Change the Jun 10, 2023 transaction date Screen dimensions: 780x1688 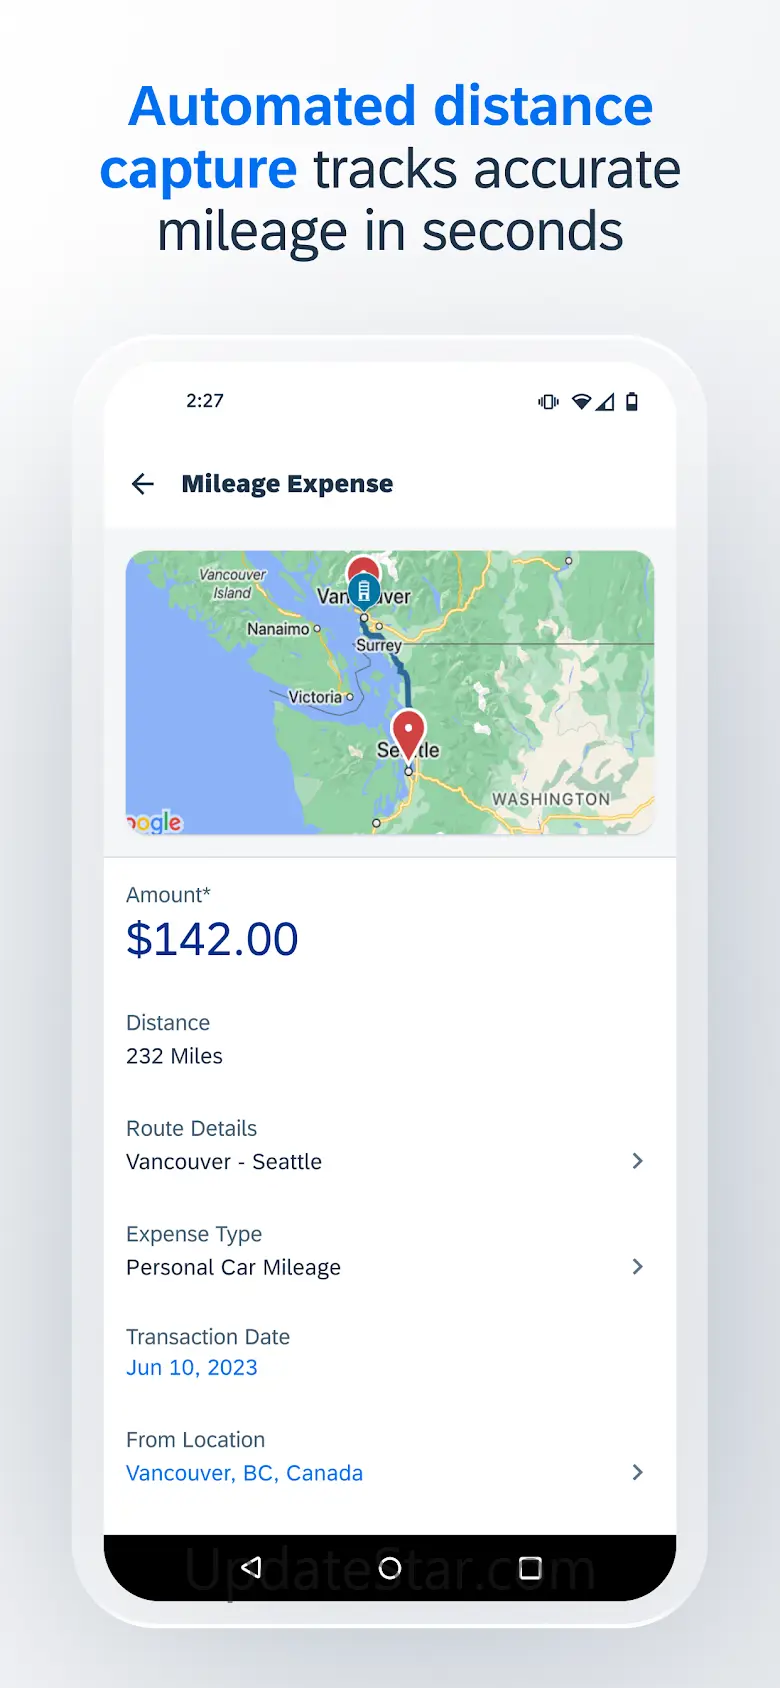point(192,1368)
